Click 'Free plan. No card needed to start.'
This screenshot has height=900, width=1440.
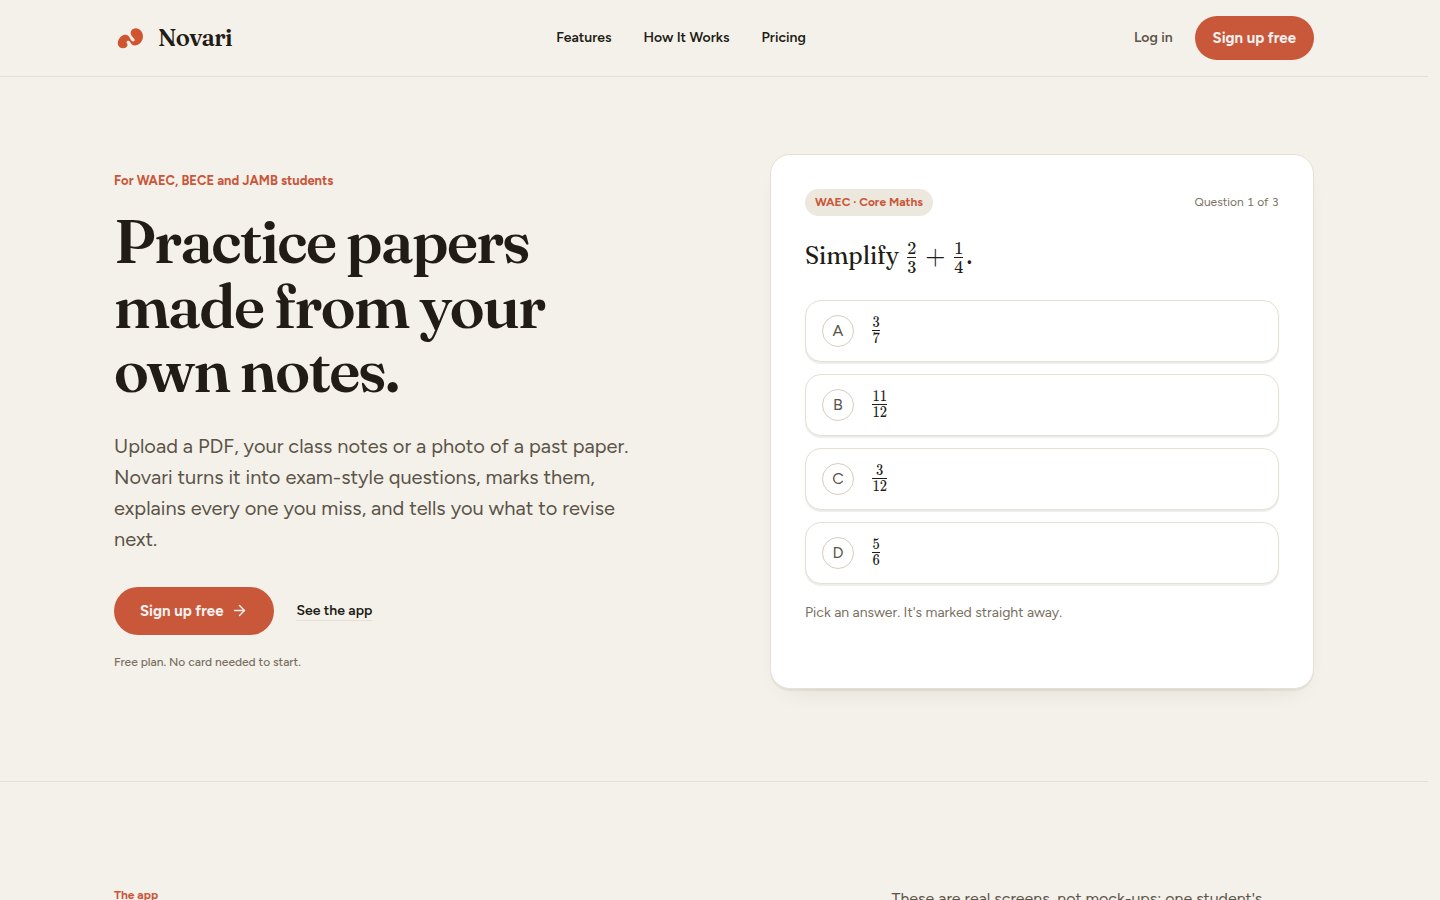207,662
